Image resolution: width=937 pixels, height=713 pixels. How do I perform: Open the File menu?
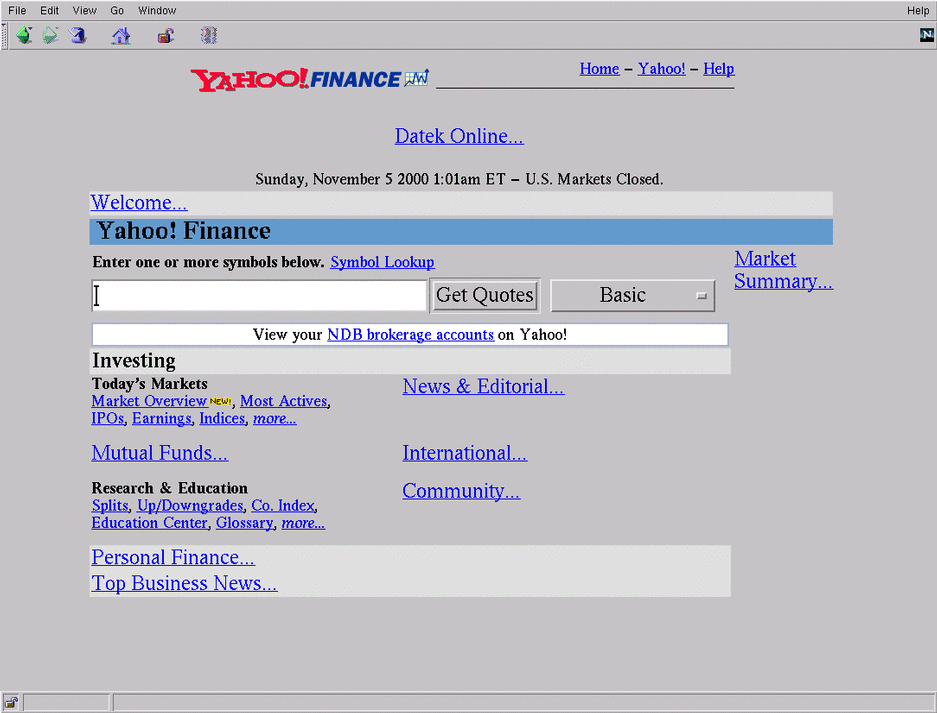tap(17, 10)
